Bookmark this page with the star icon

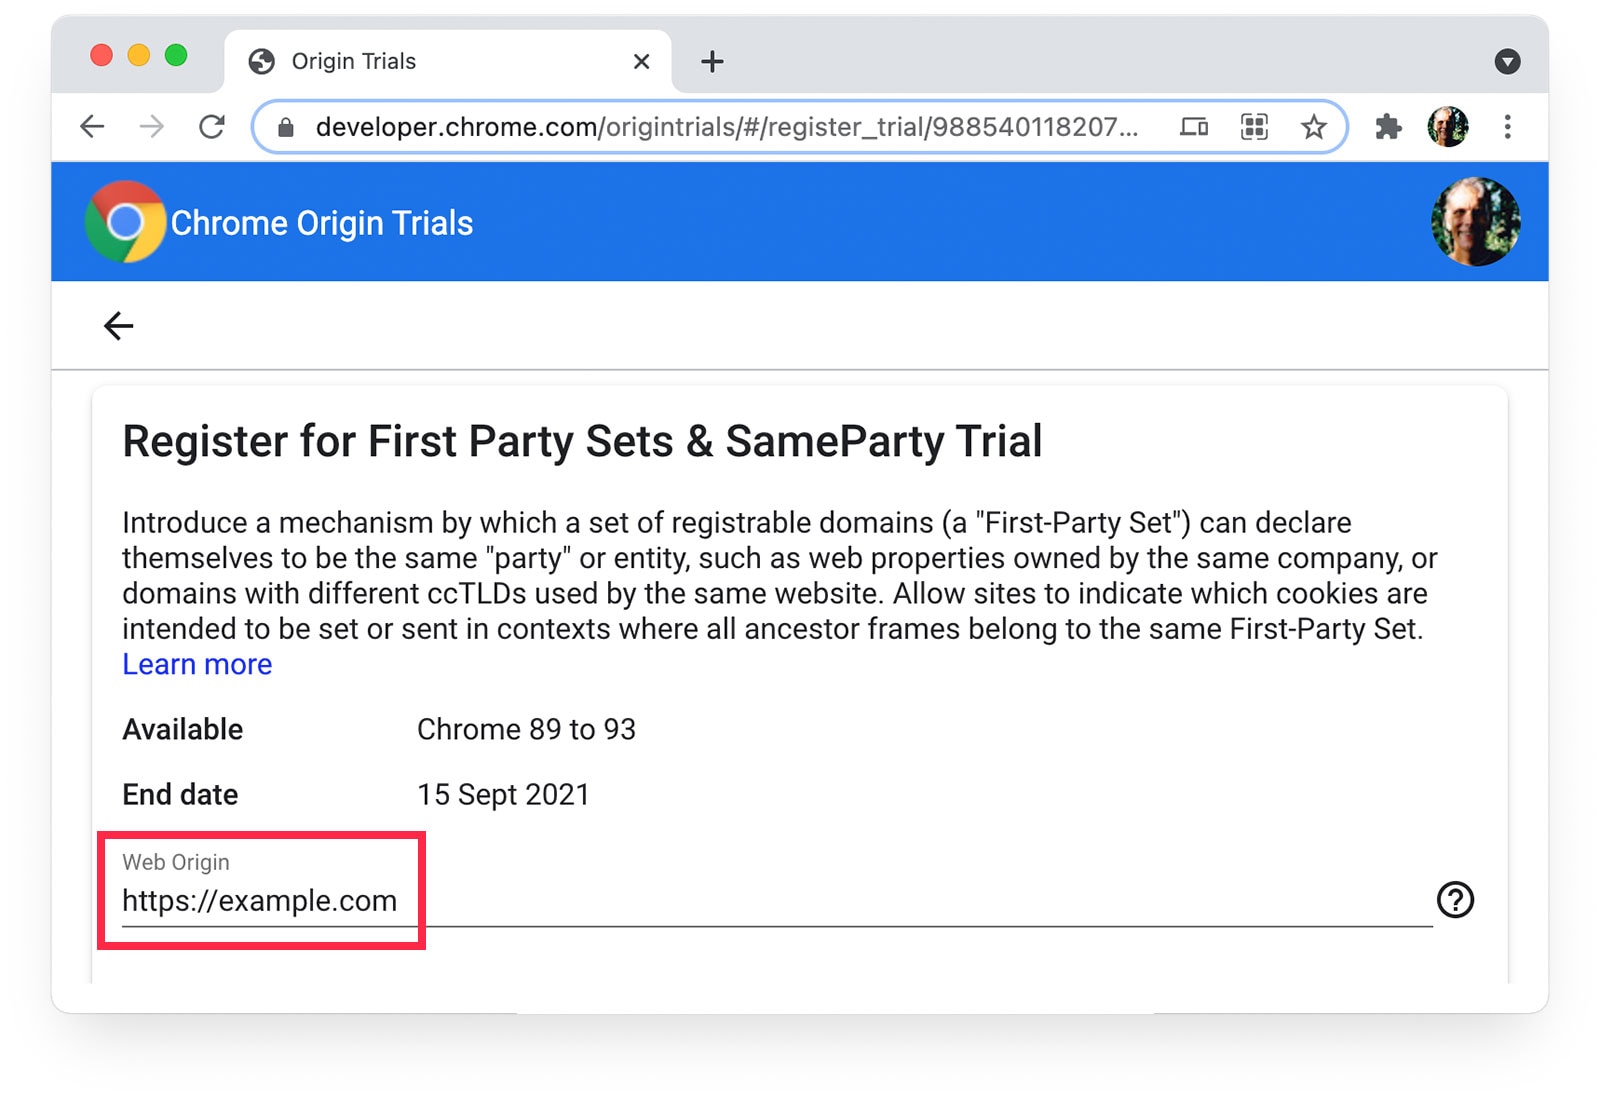click(x=1313, y=127)
